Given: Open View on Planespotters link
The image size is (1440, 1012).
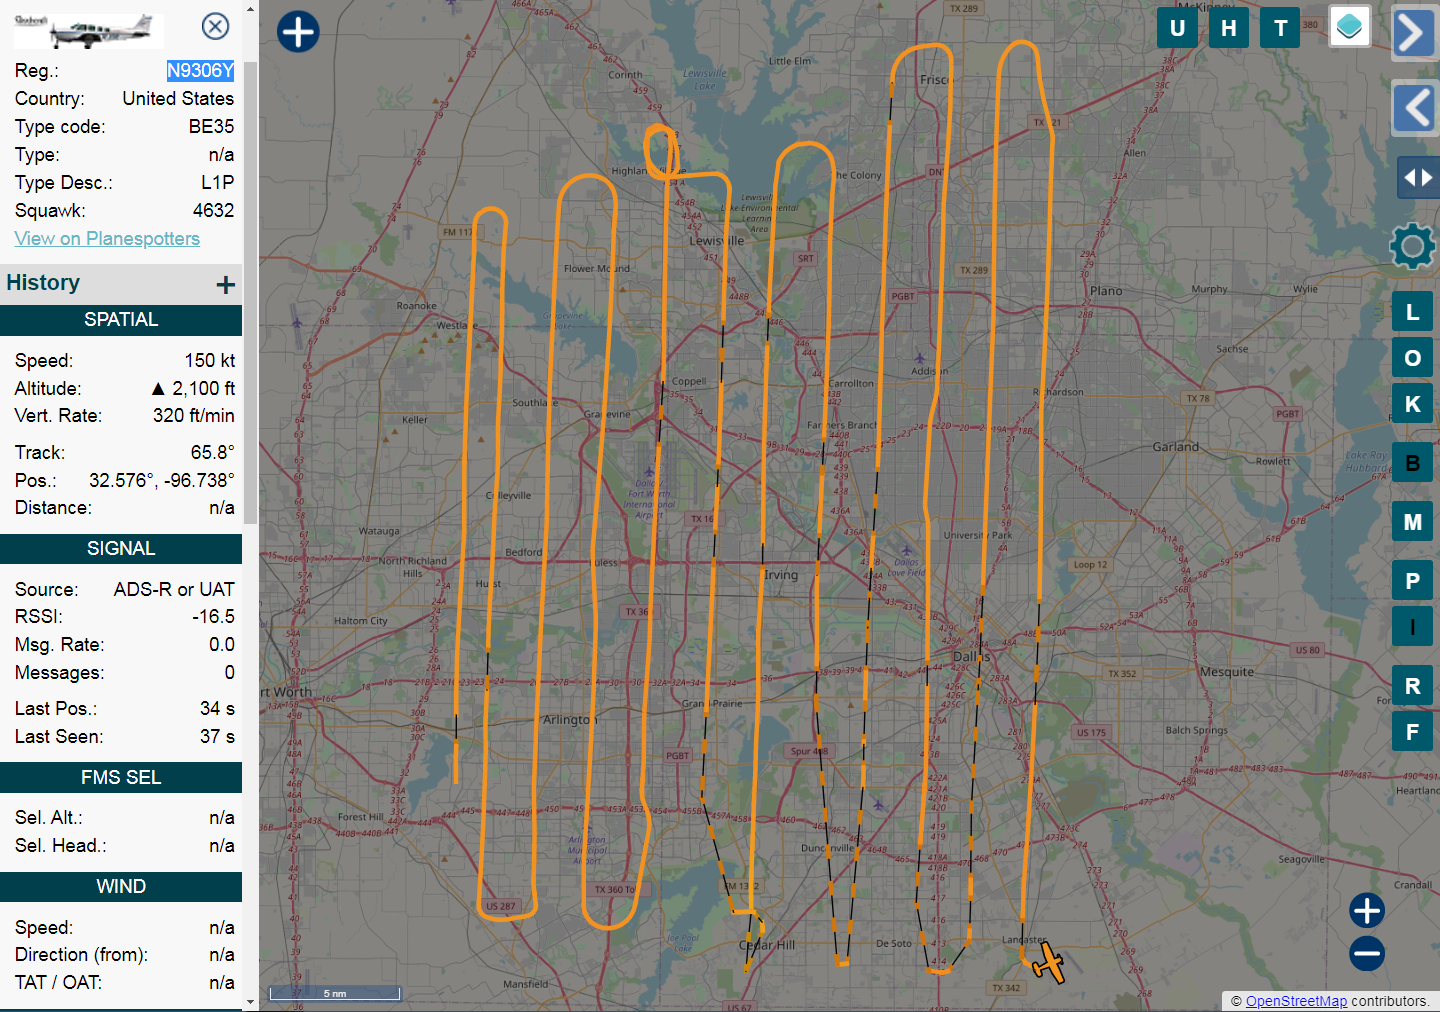Looking at the screenshot, I should pos(107,239).
